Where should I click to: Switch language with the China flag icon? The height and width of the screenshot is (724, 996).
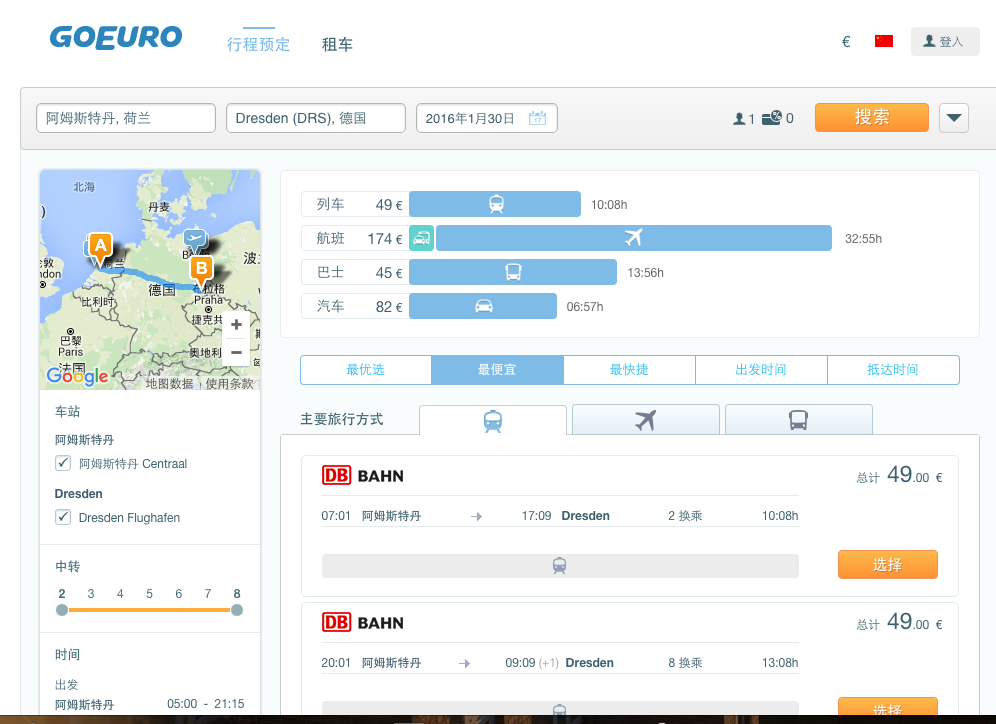(x=884, y=41)
